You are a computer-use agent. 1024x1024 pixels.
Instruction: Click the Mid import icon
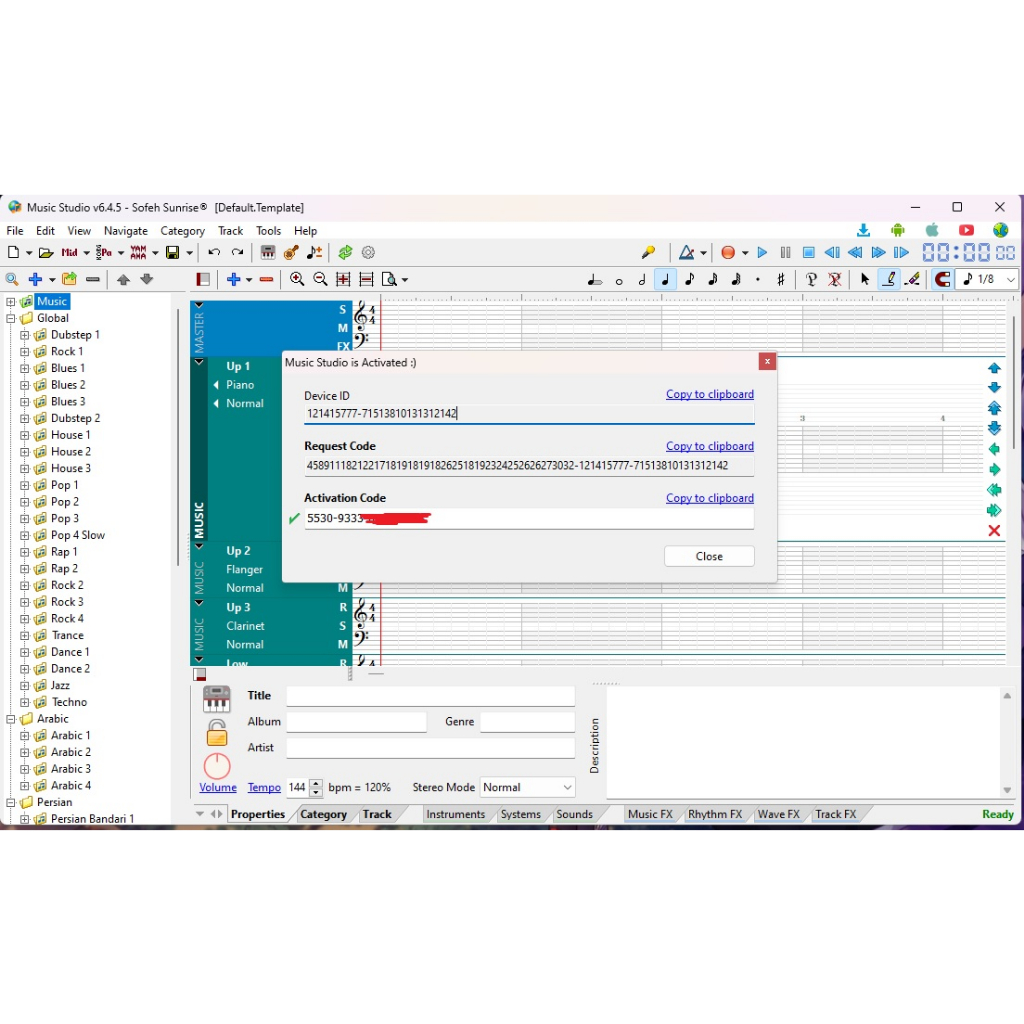click(69, 253)
